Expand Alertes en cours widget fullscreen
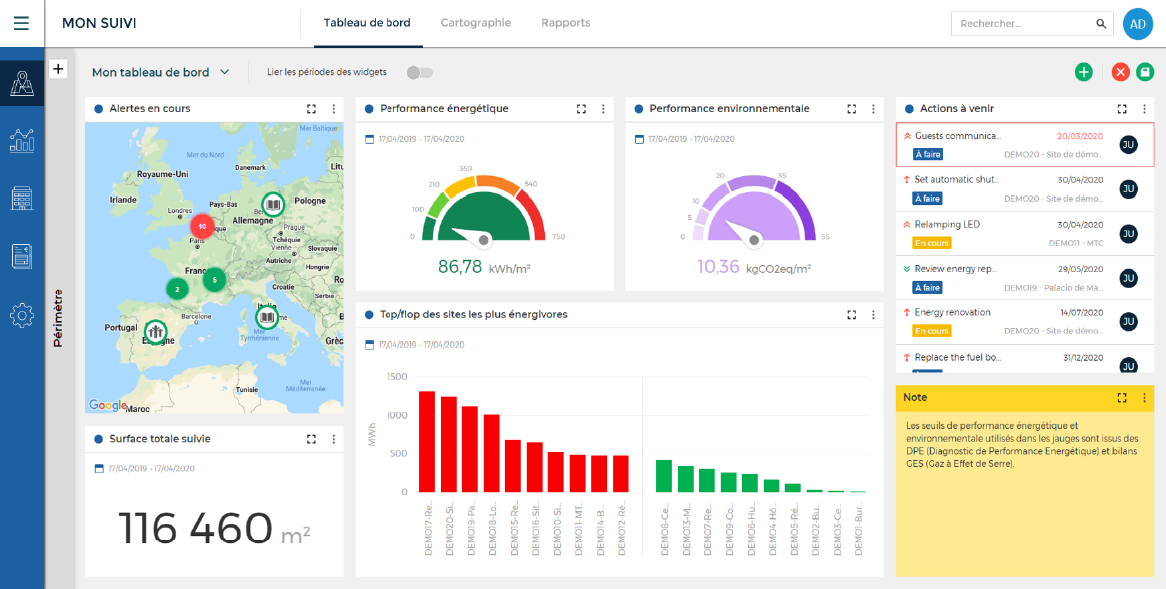Image resolution: width=1166 pixels, height=589 pixels. pos(312,109)
